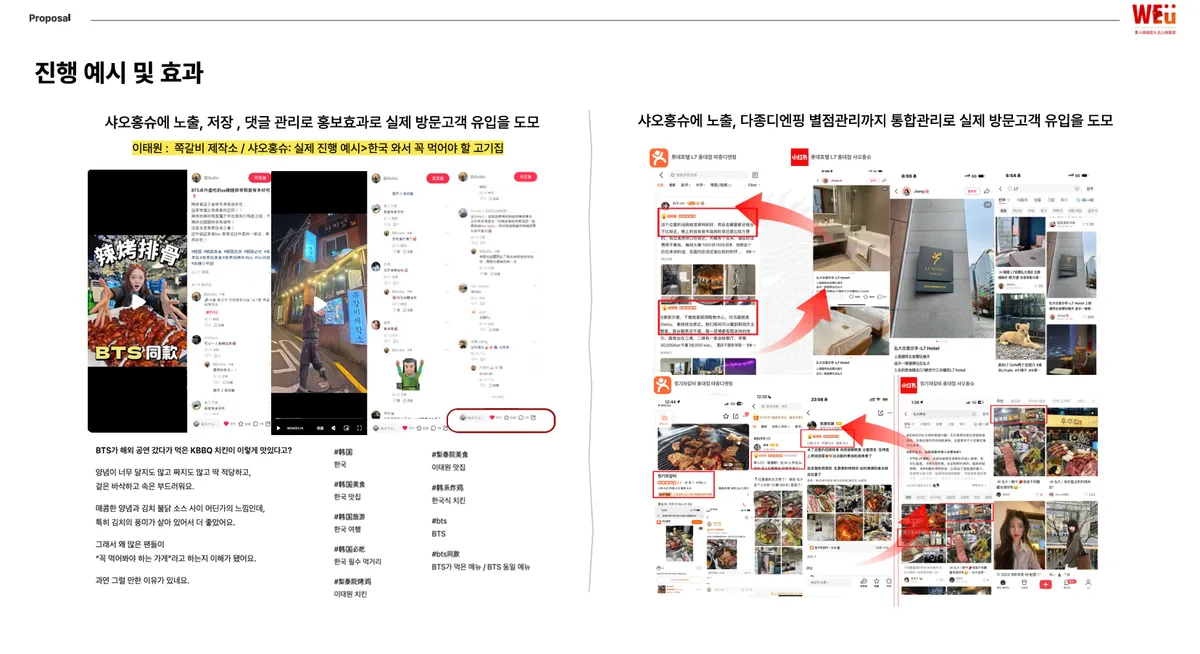Select hashtag text '#bts同款'
The width and height of the screenshot is (1200, 654).
coord(445,554)
